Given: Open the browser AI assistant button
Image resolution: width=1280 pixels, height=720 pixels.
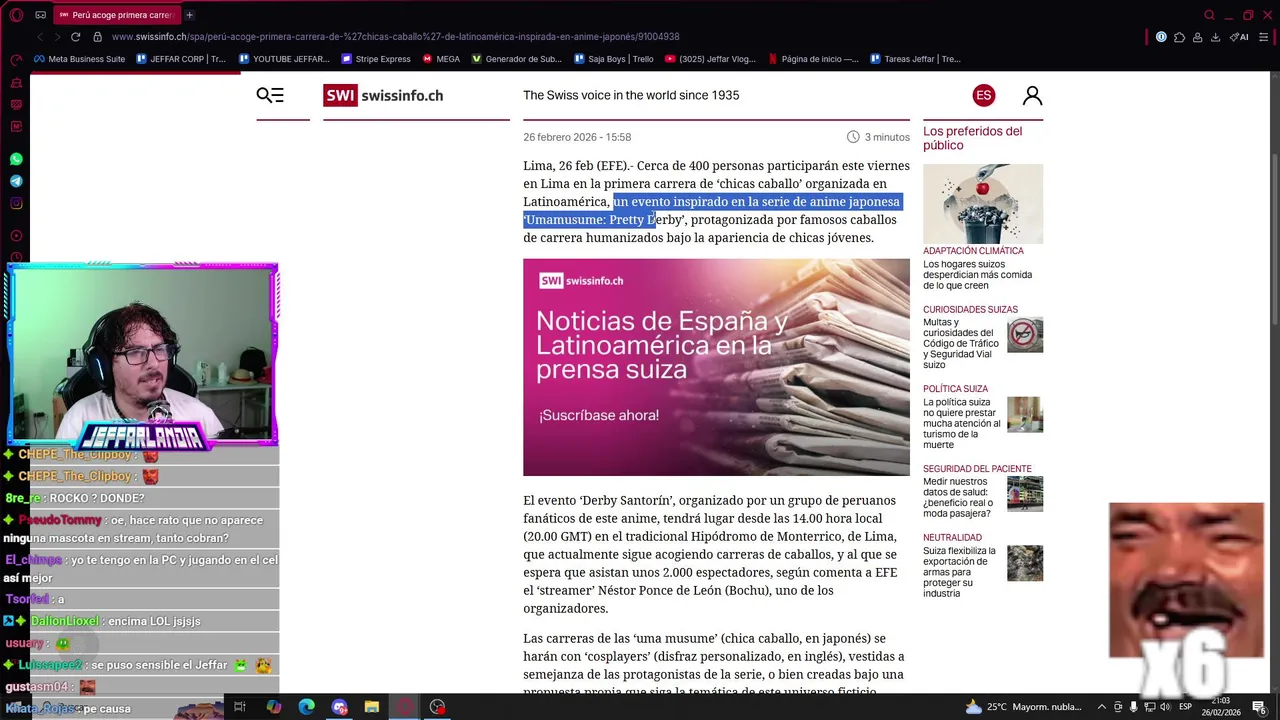Looking at the screenshot, I should (x=1240, y=37).
